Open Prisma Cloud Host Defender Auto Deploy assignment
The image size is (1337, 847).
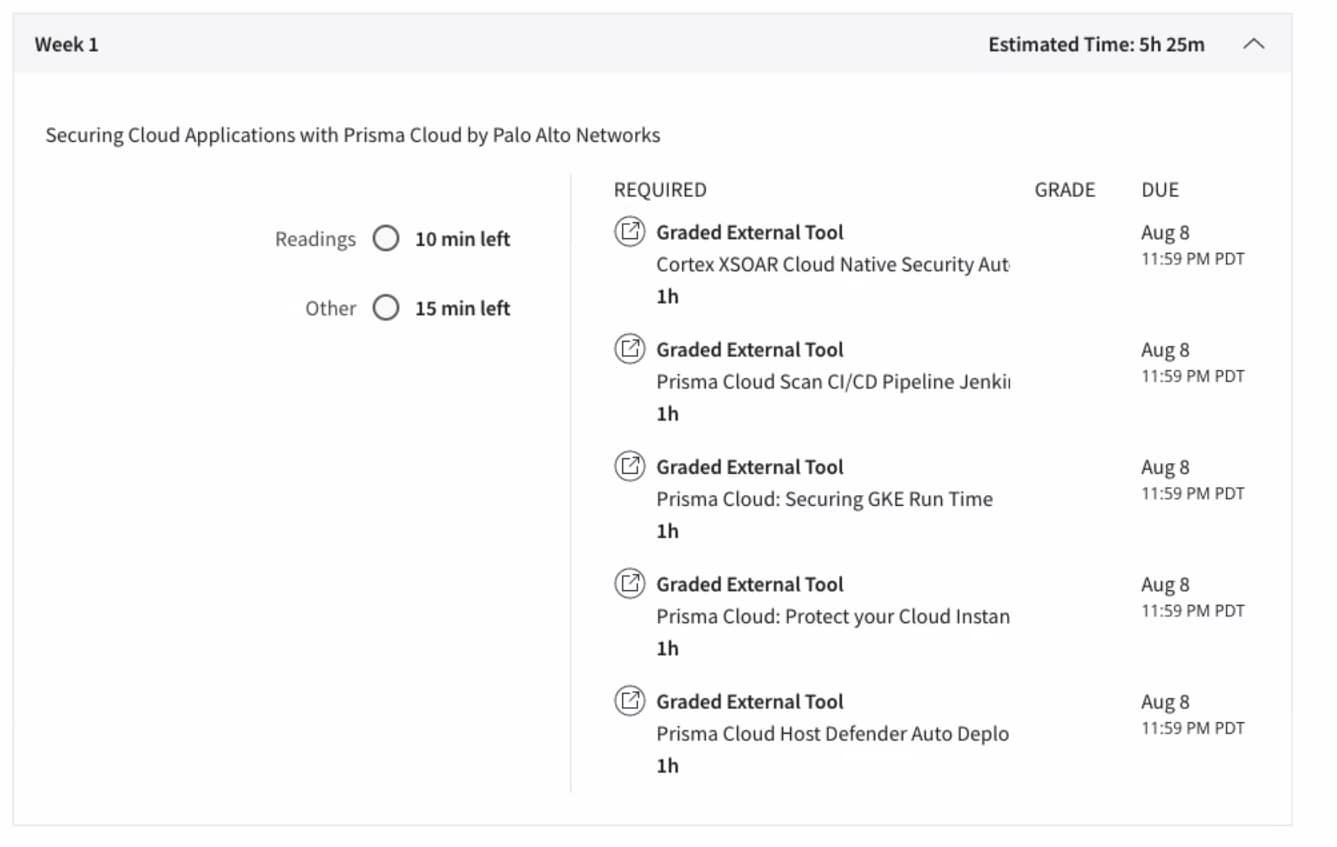click(832, 733)
